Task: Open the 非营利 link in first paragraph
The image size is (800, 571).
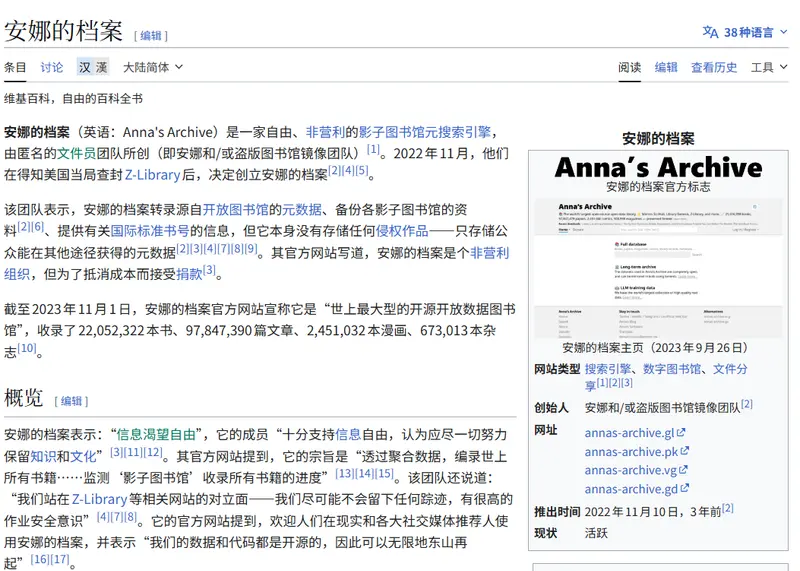Action: point(326,132)
